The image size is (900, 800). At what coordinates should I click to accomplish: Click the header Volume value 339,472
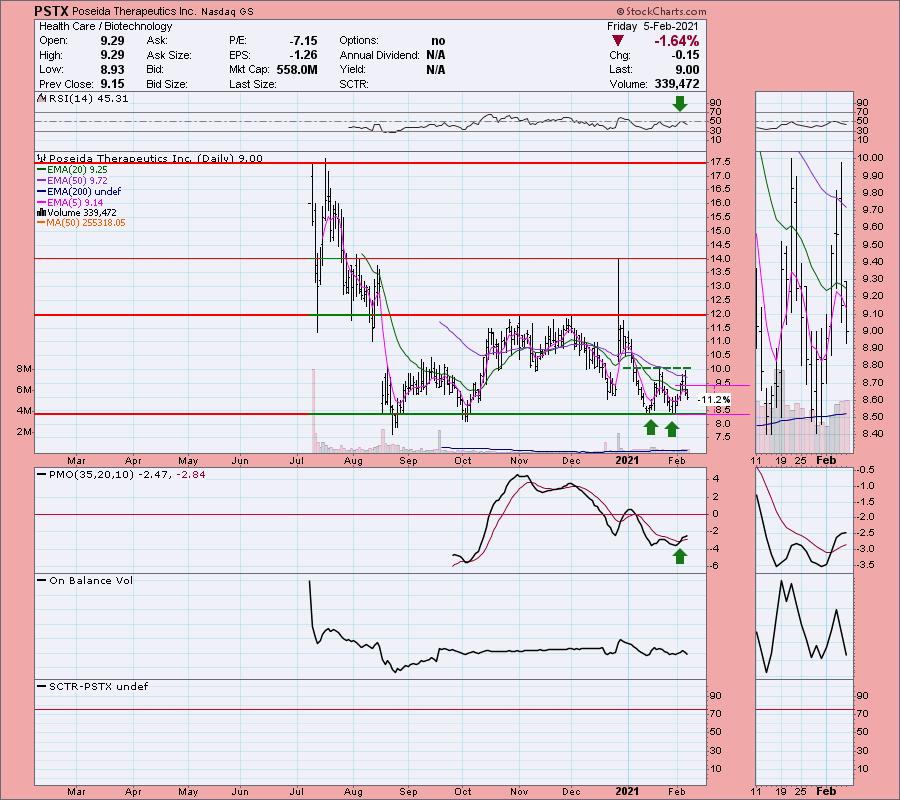(677, 84)
